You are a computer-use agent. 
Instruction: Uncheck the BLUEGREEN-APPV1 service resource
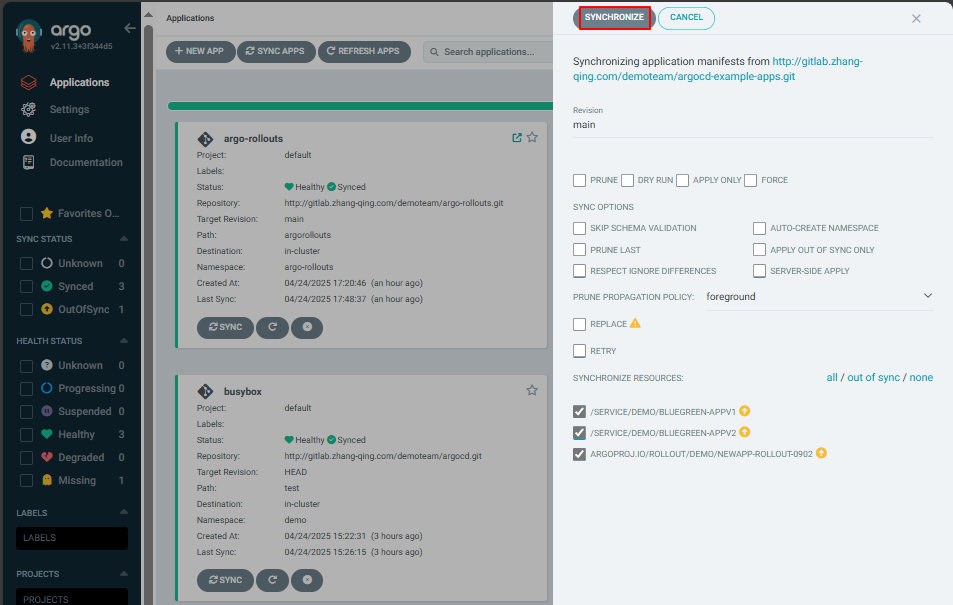(579, 412)
